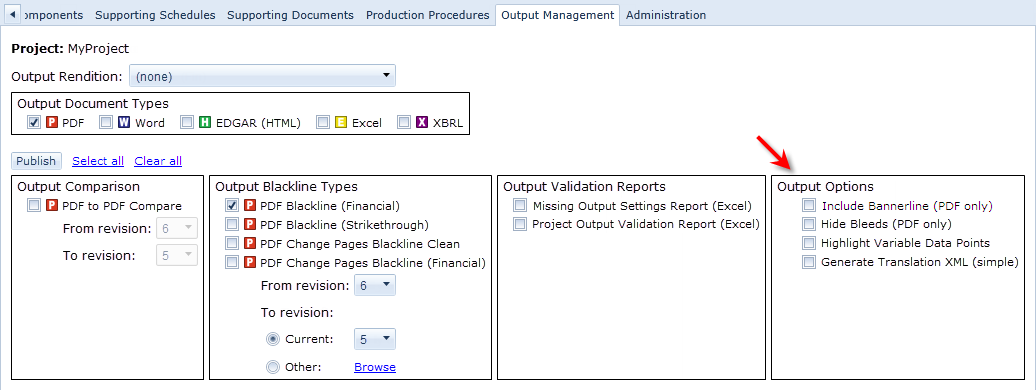Select the Other radio button for revision

pos(272,367)
